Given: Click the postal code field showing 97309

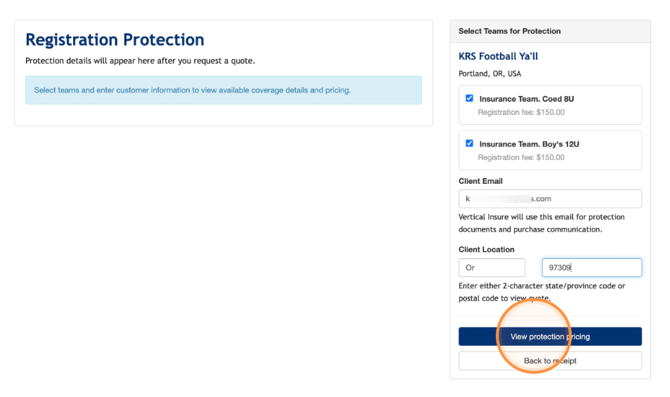Looking at the screenshot, I should point(592,268).
